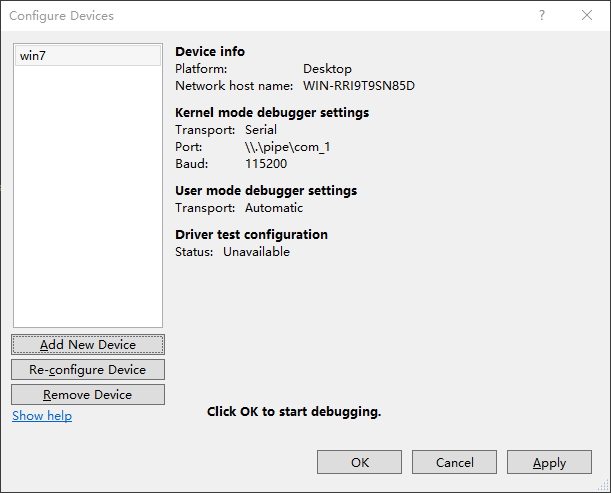Click the baud value 115200
Screen dimensions: 611x493
click(x=266, y=164)
